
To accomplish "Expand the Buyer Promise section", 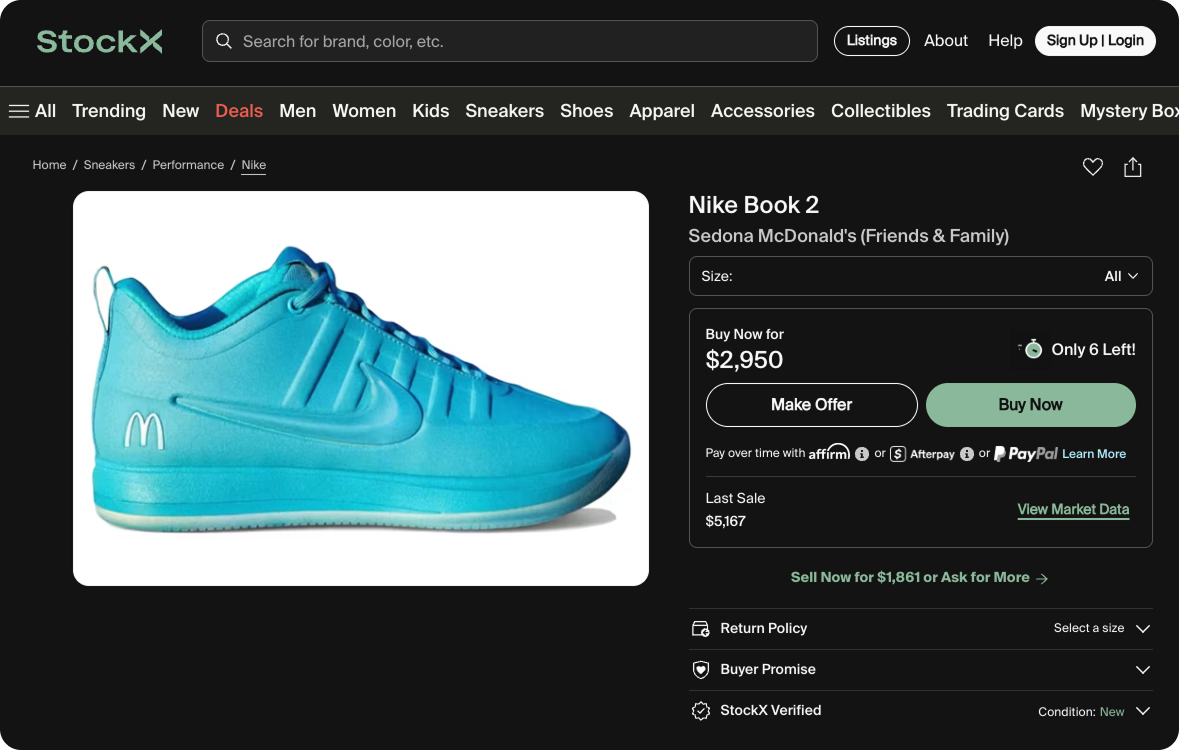I will 920,670.
